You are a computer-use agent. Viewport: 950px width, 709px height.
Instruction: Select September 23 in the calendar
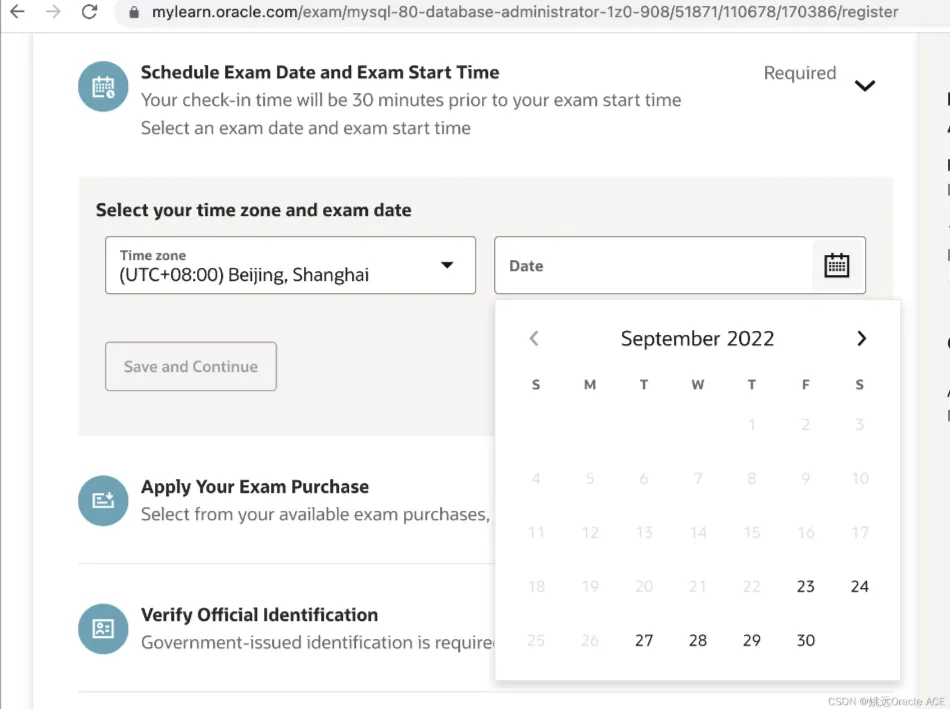[x=805, y=586]
